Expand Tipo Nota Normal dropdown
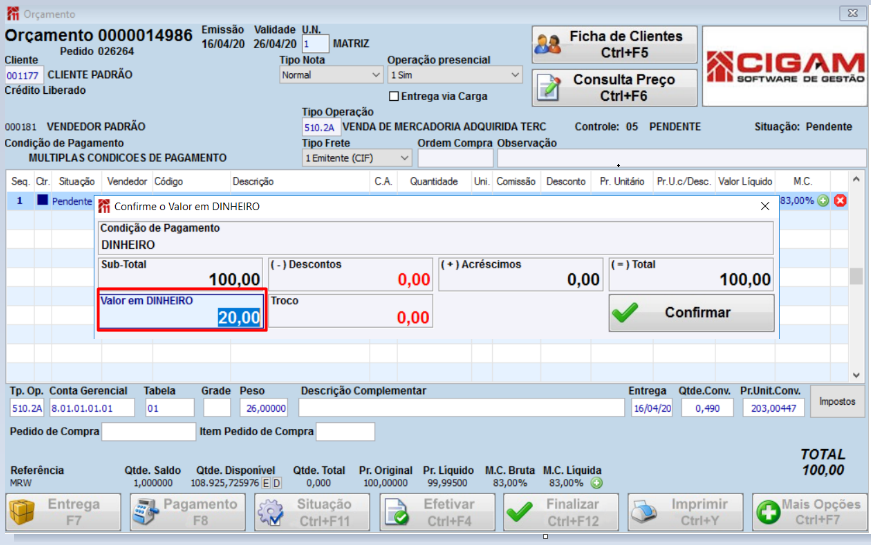This screenshot has width=871, height=545. (331, 75)
